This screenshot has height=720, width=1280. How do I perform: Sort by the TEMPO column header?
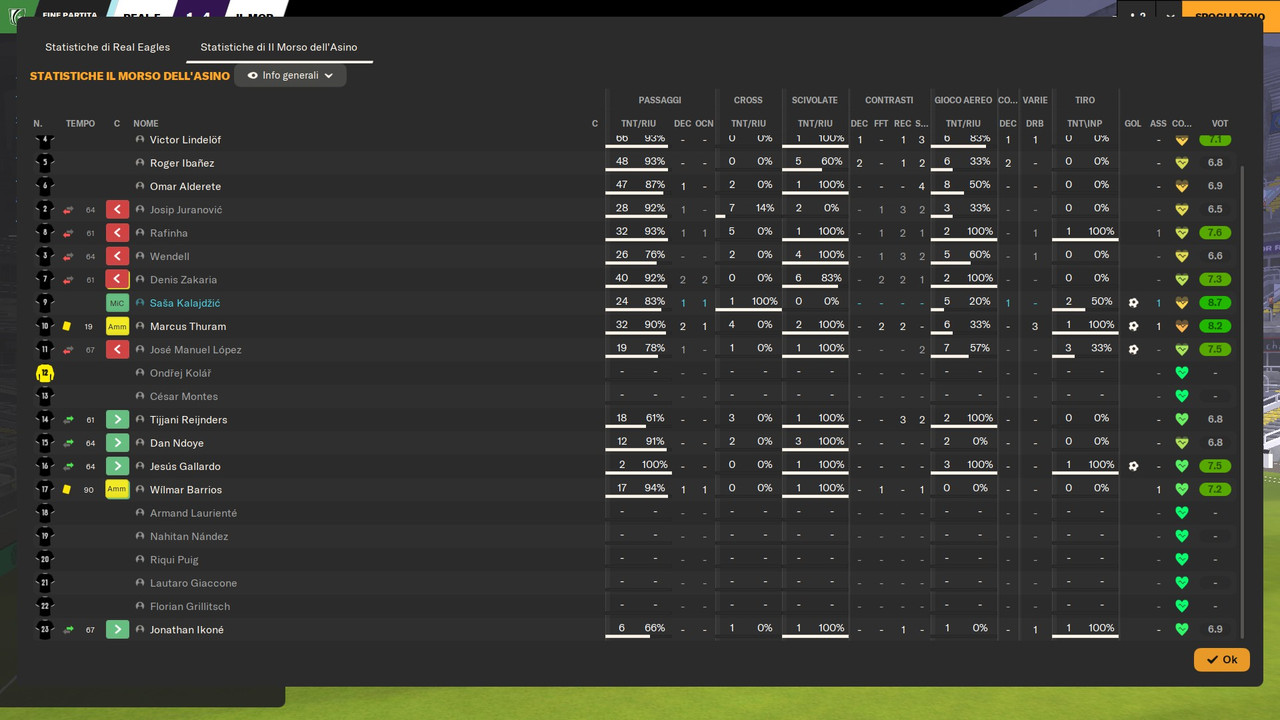click(x=80, y=124)
